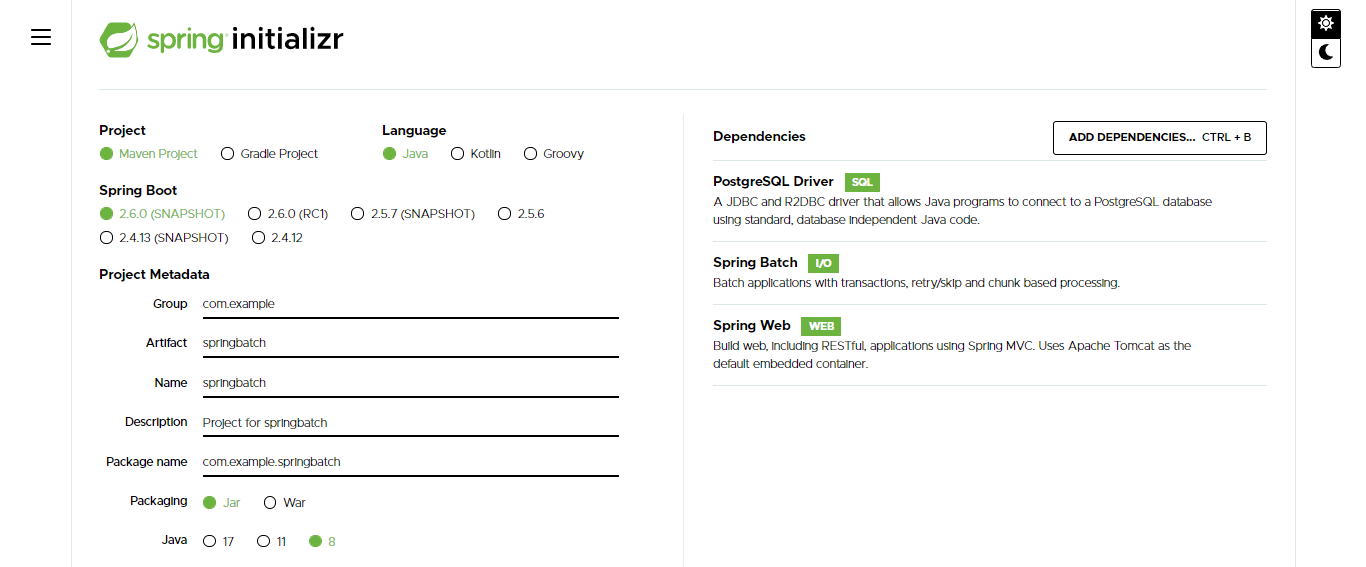The image size is (1366, 567).
Task: Click the Spring Batch dependency entry
Action: point(755,263)
